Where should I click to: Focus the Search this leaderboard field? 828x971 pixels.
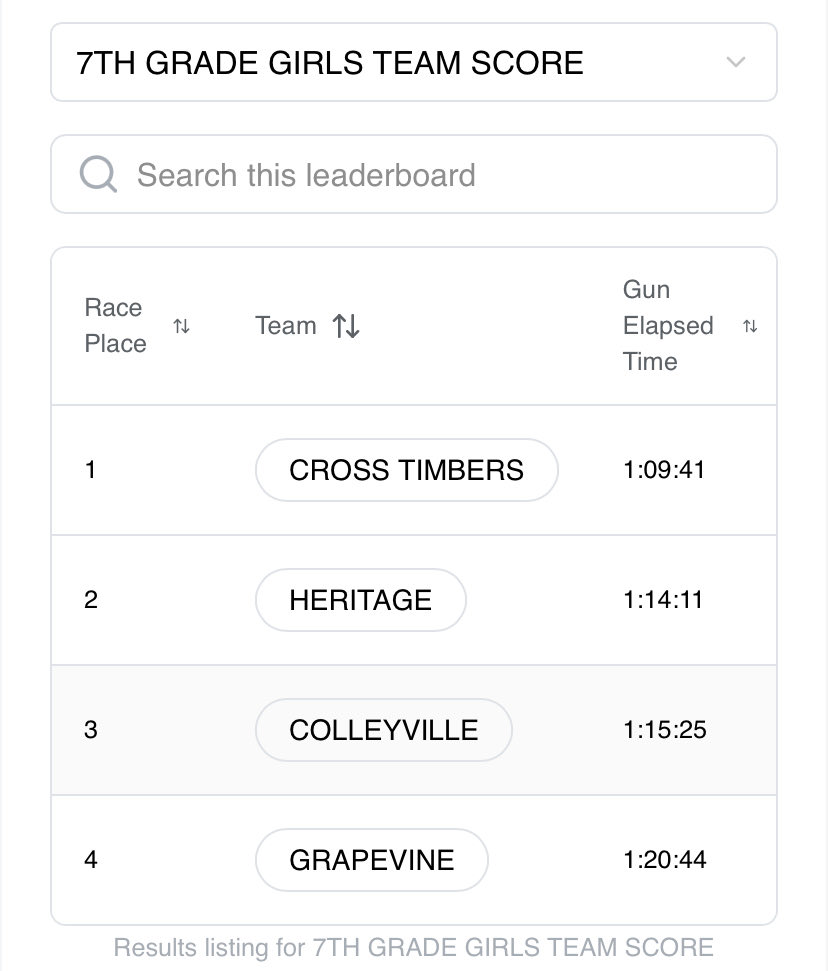(x=414, y=175)
